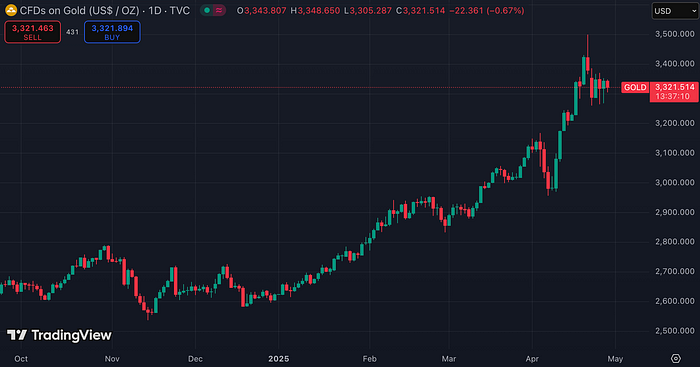Click the 2,700.000 price axis label
The image size is (700, 367).
(x=675, y=271)
